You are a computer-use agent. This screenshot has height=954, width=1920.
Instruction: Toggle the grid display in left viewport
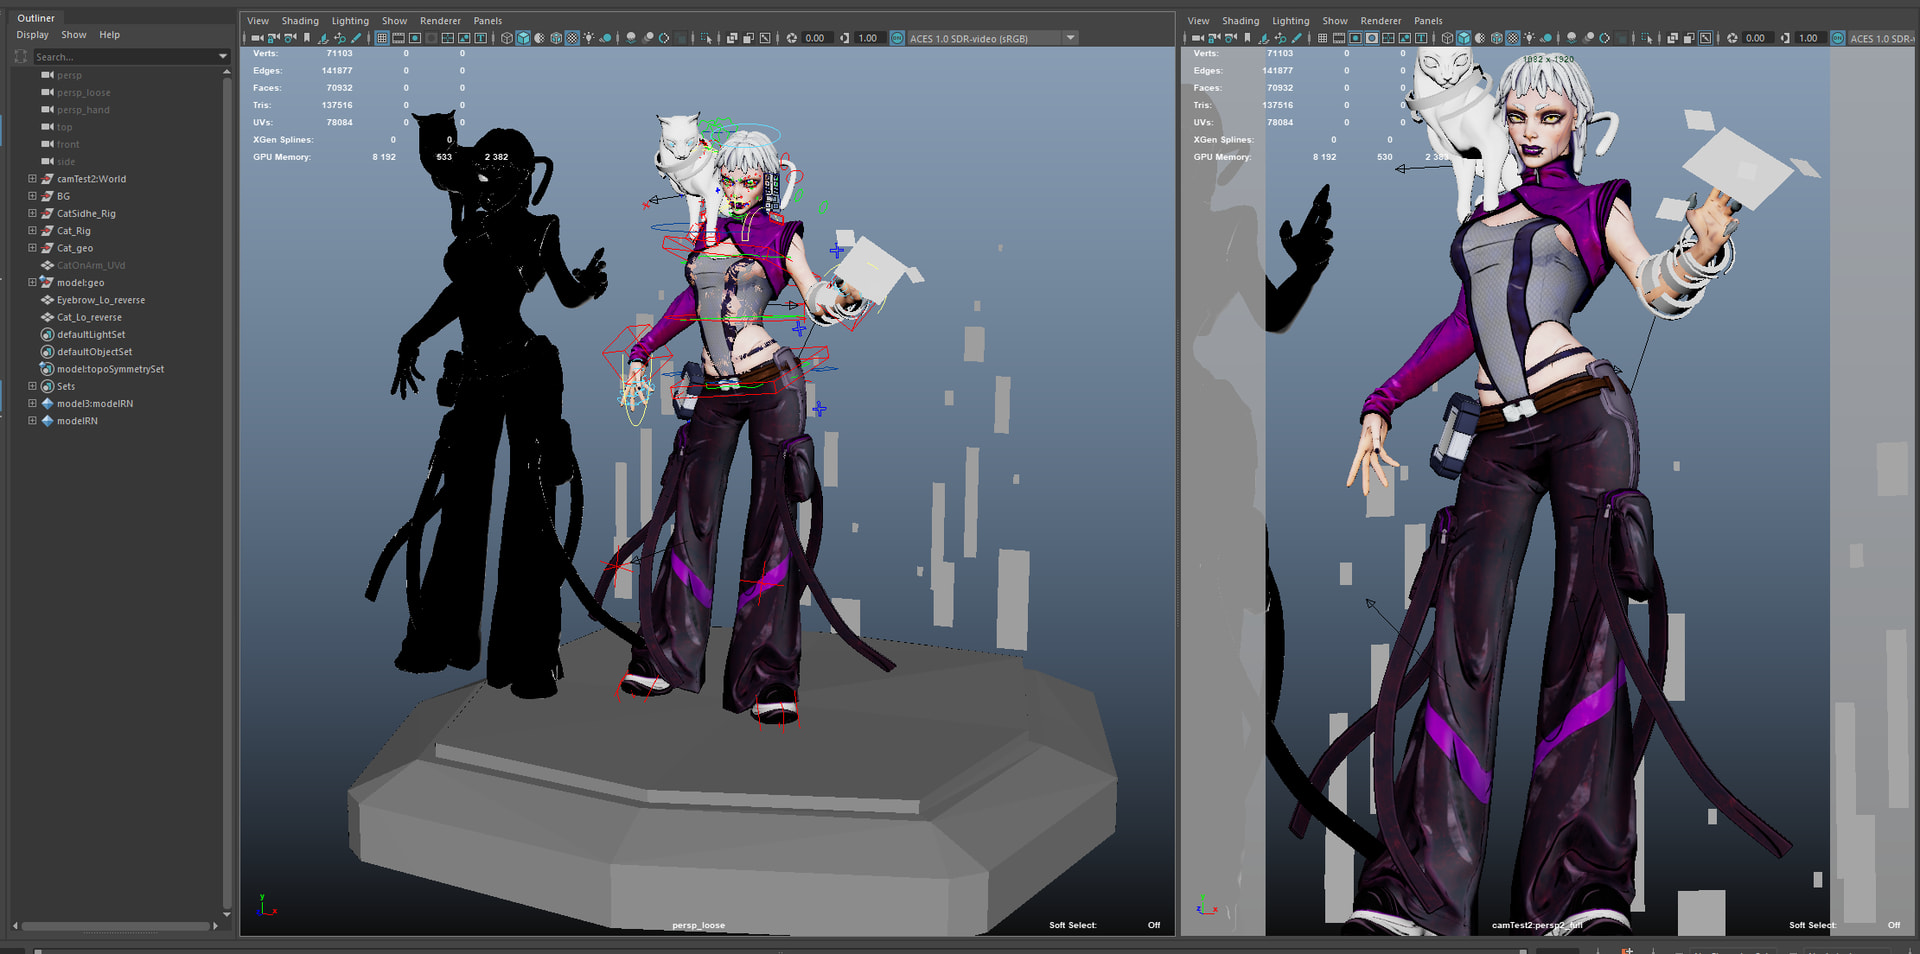(382, 38)
